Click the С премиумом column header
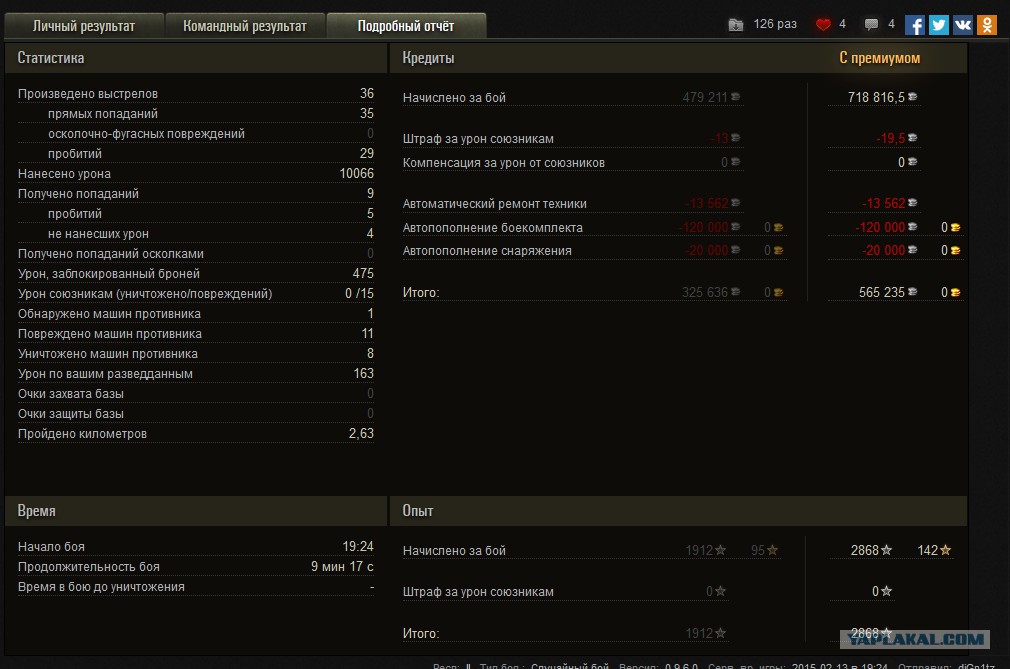Viewport: 1010px width, 669px height. 879,58
